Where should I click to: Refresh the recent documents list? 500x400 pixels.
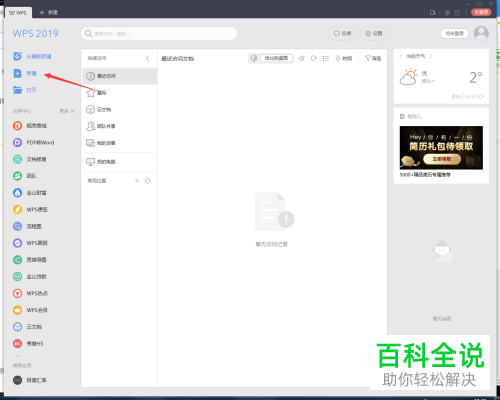[x=314, y=58]
